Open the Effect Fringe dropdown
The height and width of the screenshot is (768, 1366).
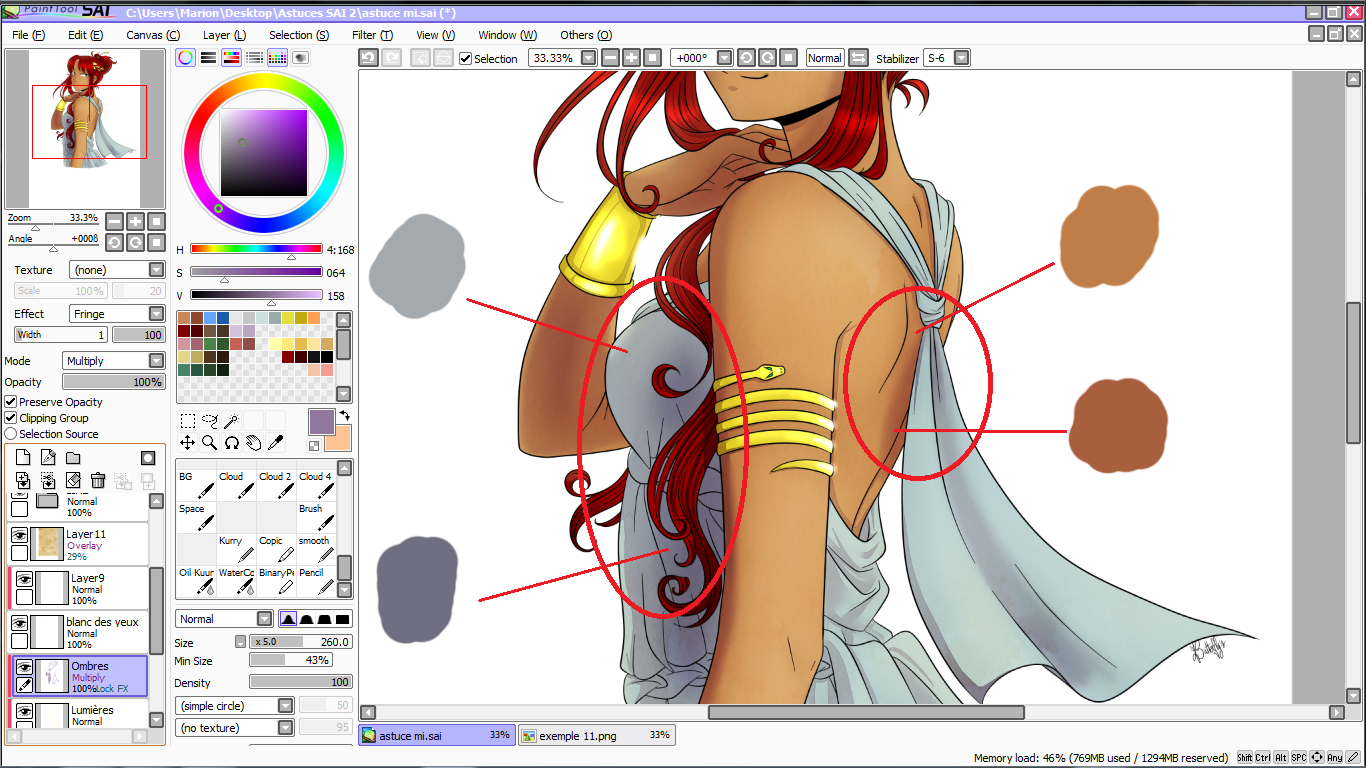pos(117,314)
